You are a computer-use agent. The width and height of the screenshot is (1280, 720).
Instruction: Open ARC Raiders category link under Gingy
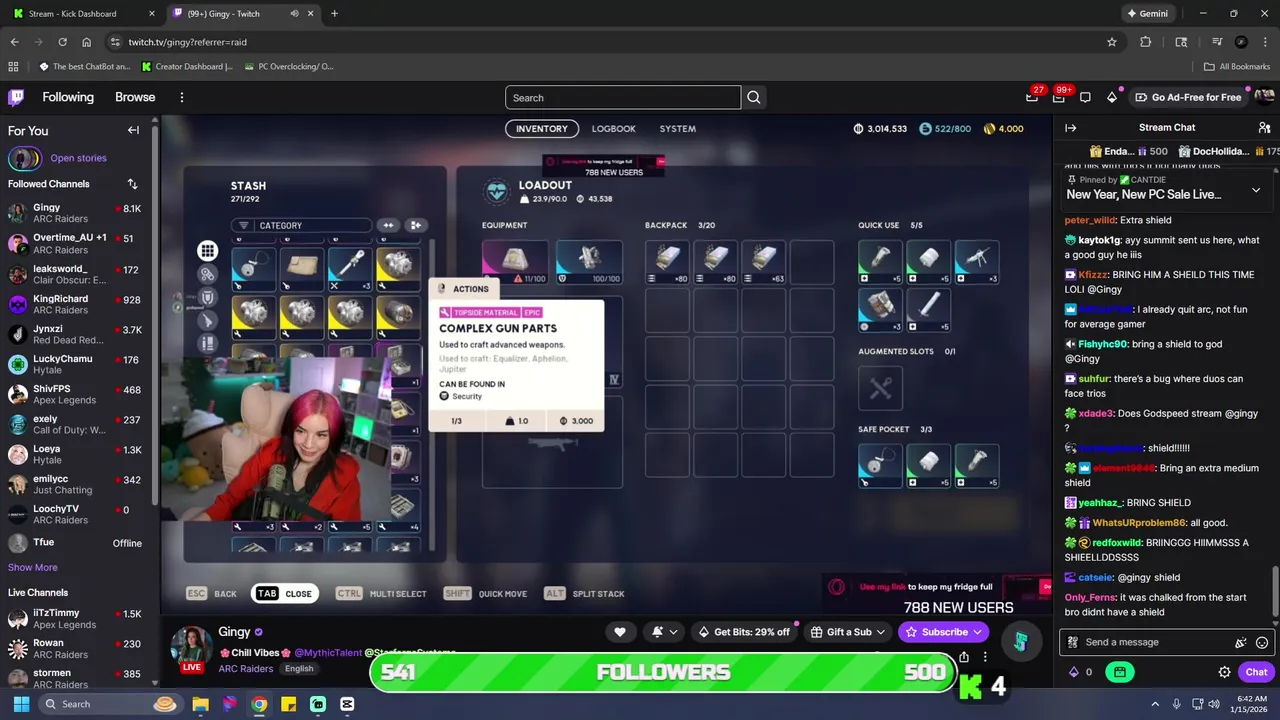[245, 668]
